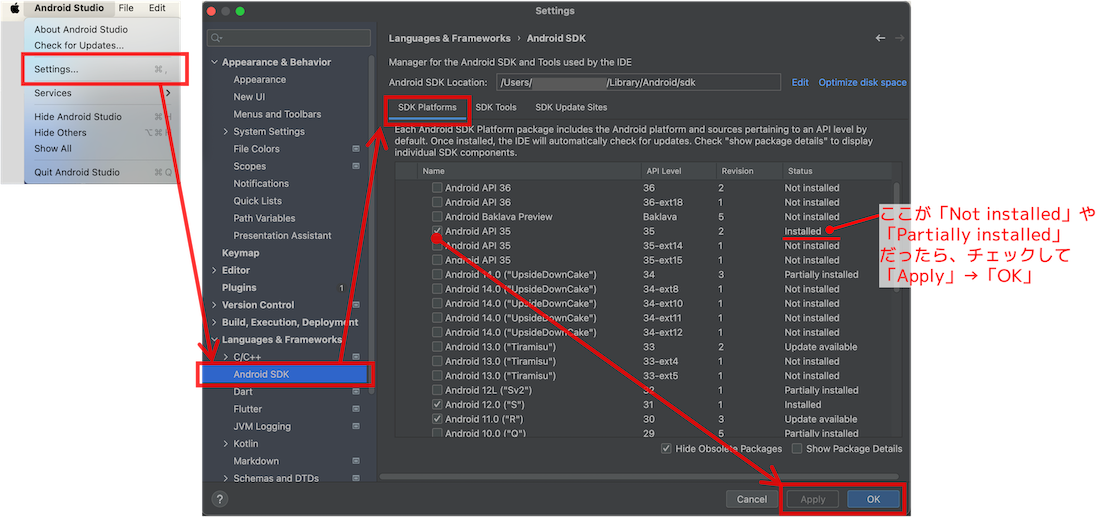Image resolution: width=1107 pixels, height=517 pixels.
Task: Click the Apply button
Action: 813,499
